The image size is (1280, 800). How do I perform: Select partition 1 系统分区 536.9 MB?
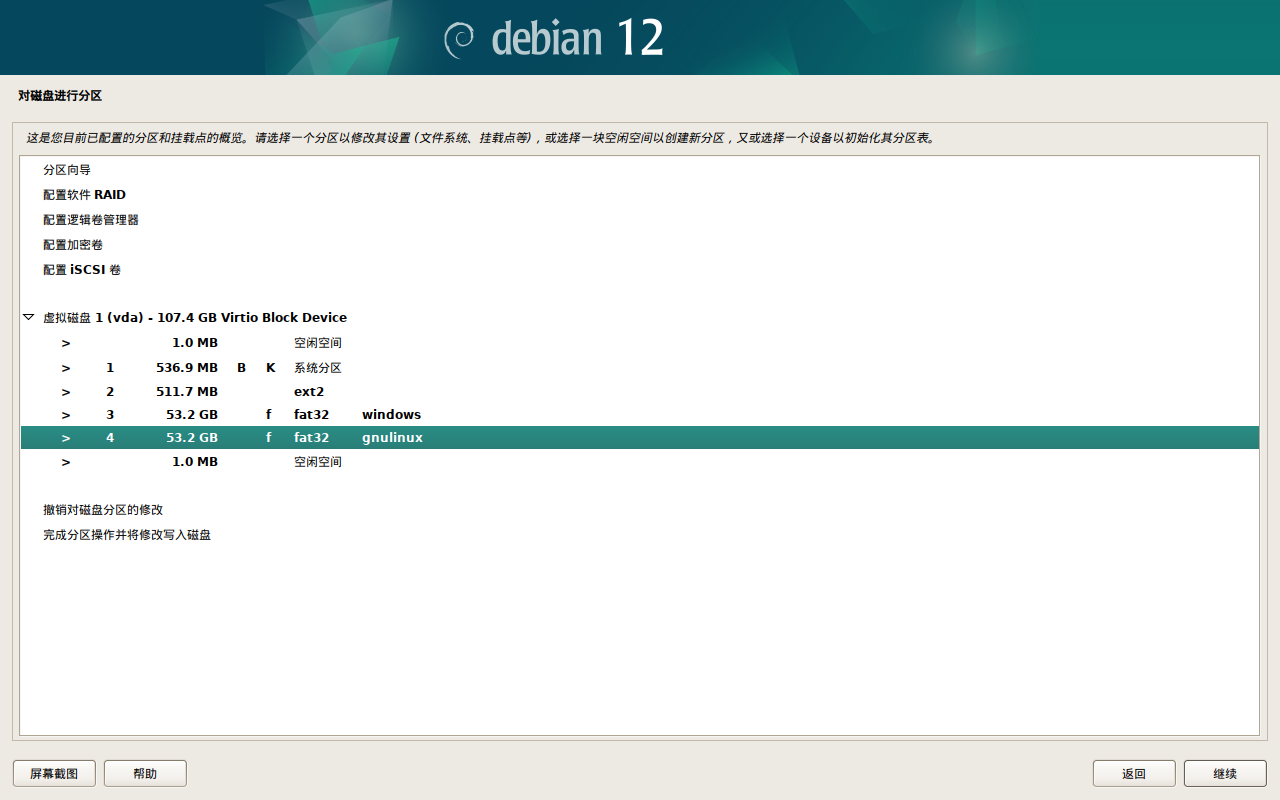pyautogui.click(x=640, y=368)
